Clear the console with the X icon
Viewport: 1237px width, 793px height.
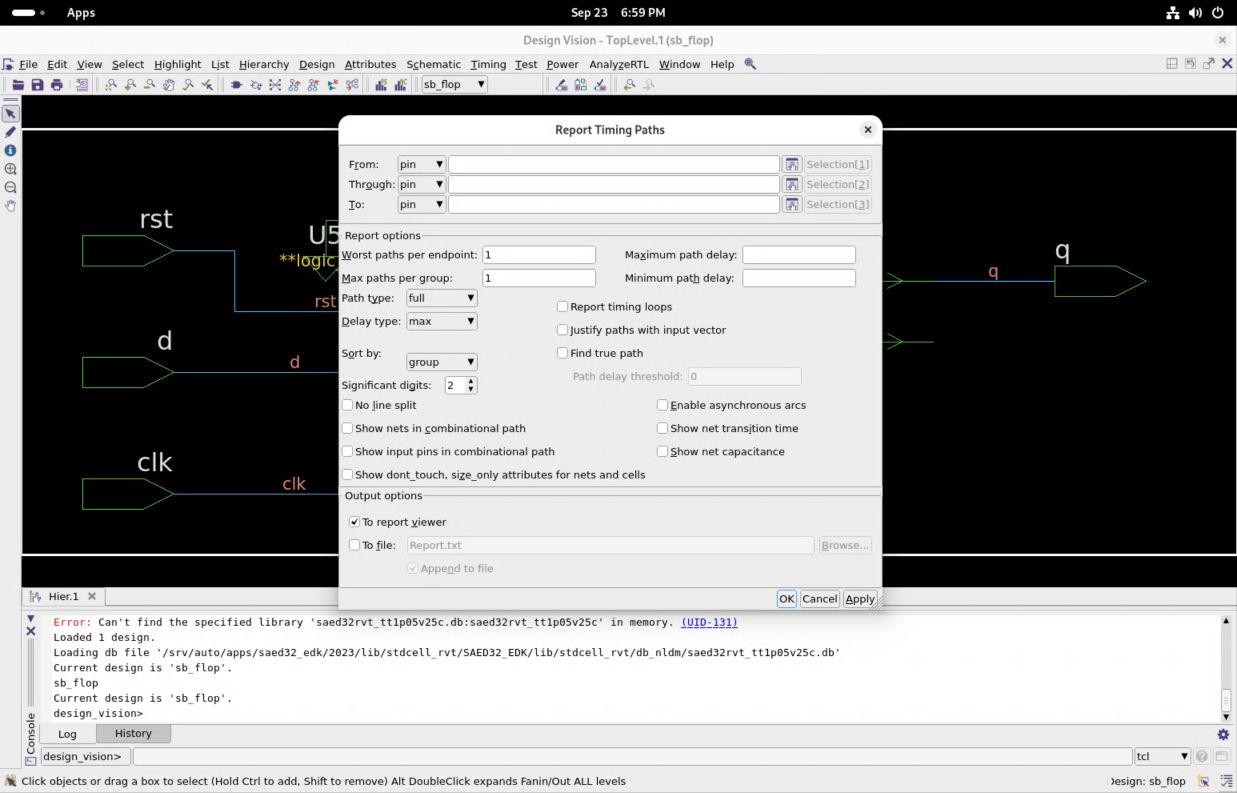click(x=30, y=632)
